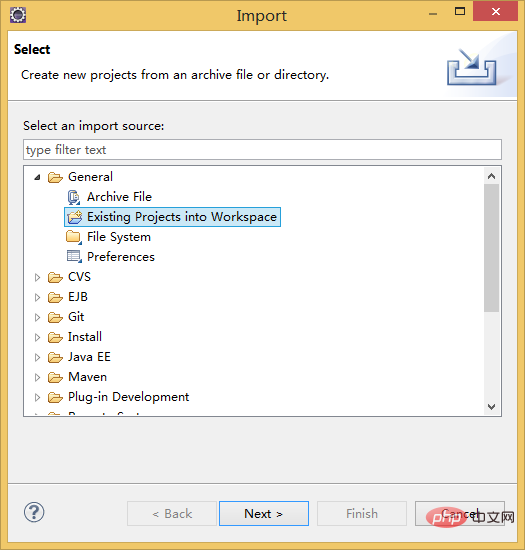Open the help question mark icon
This screenshot has height=550, width=525.
[34, 512]
